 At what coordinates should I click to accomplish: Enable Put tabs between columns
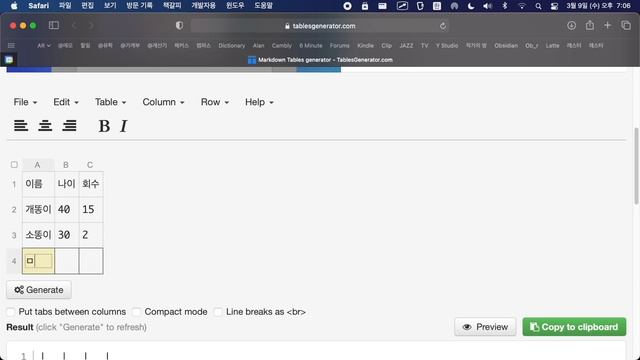pos(11,312)
